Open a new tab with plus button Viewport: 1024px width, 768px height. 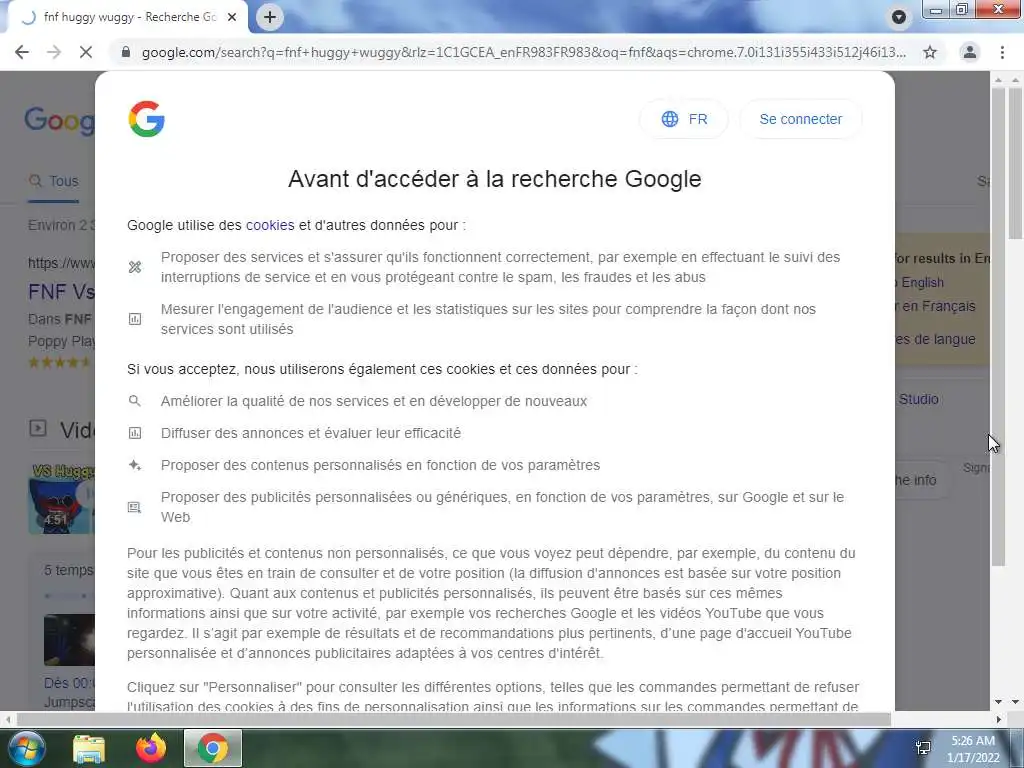(270, 17)
